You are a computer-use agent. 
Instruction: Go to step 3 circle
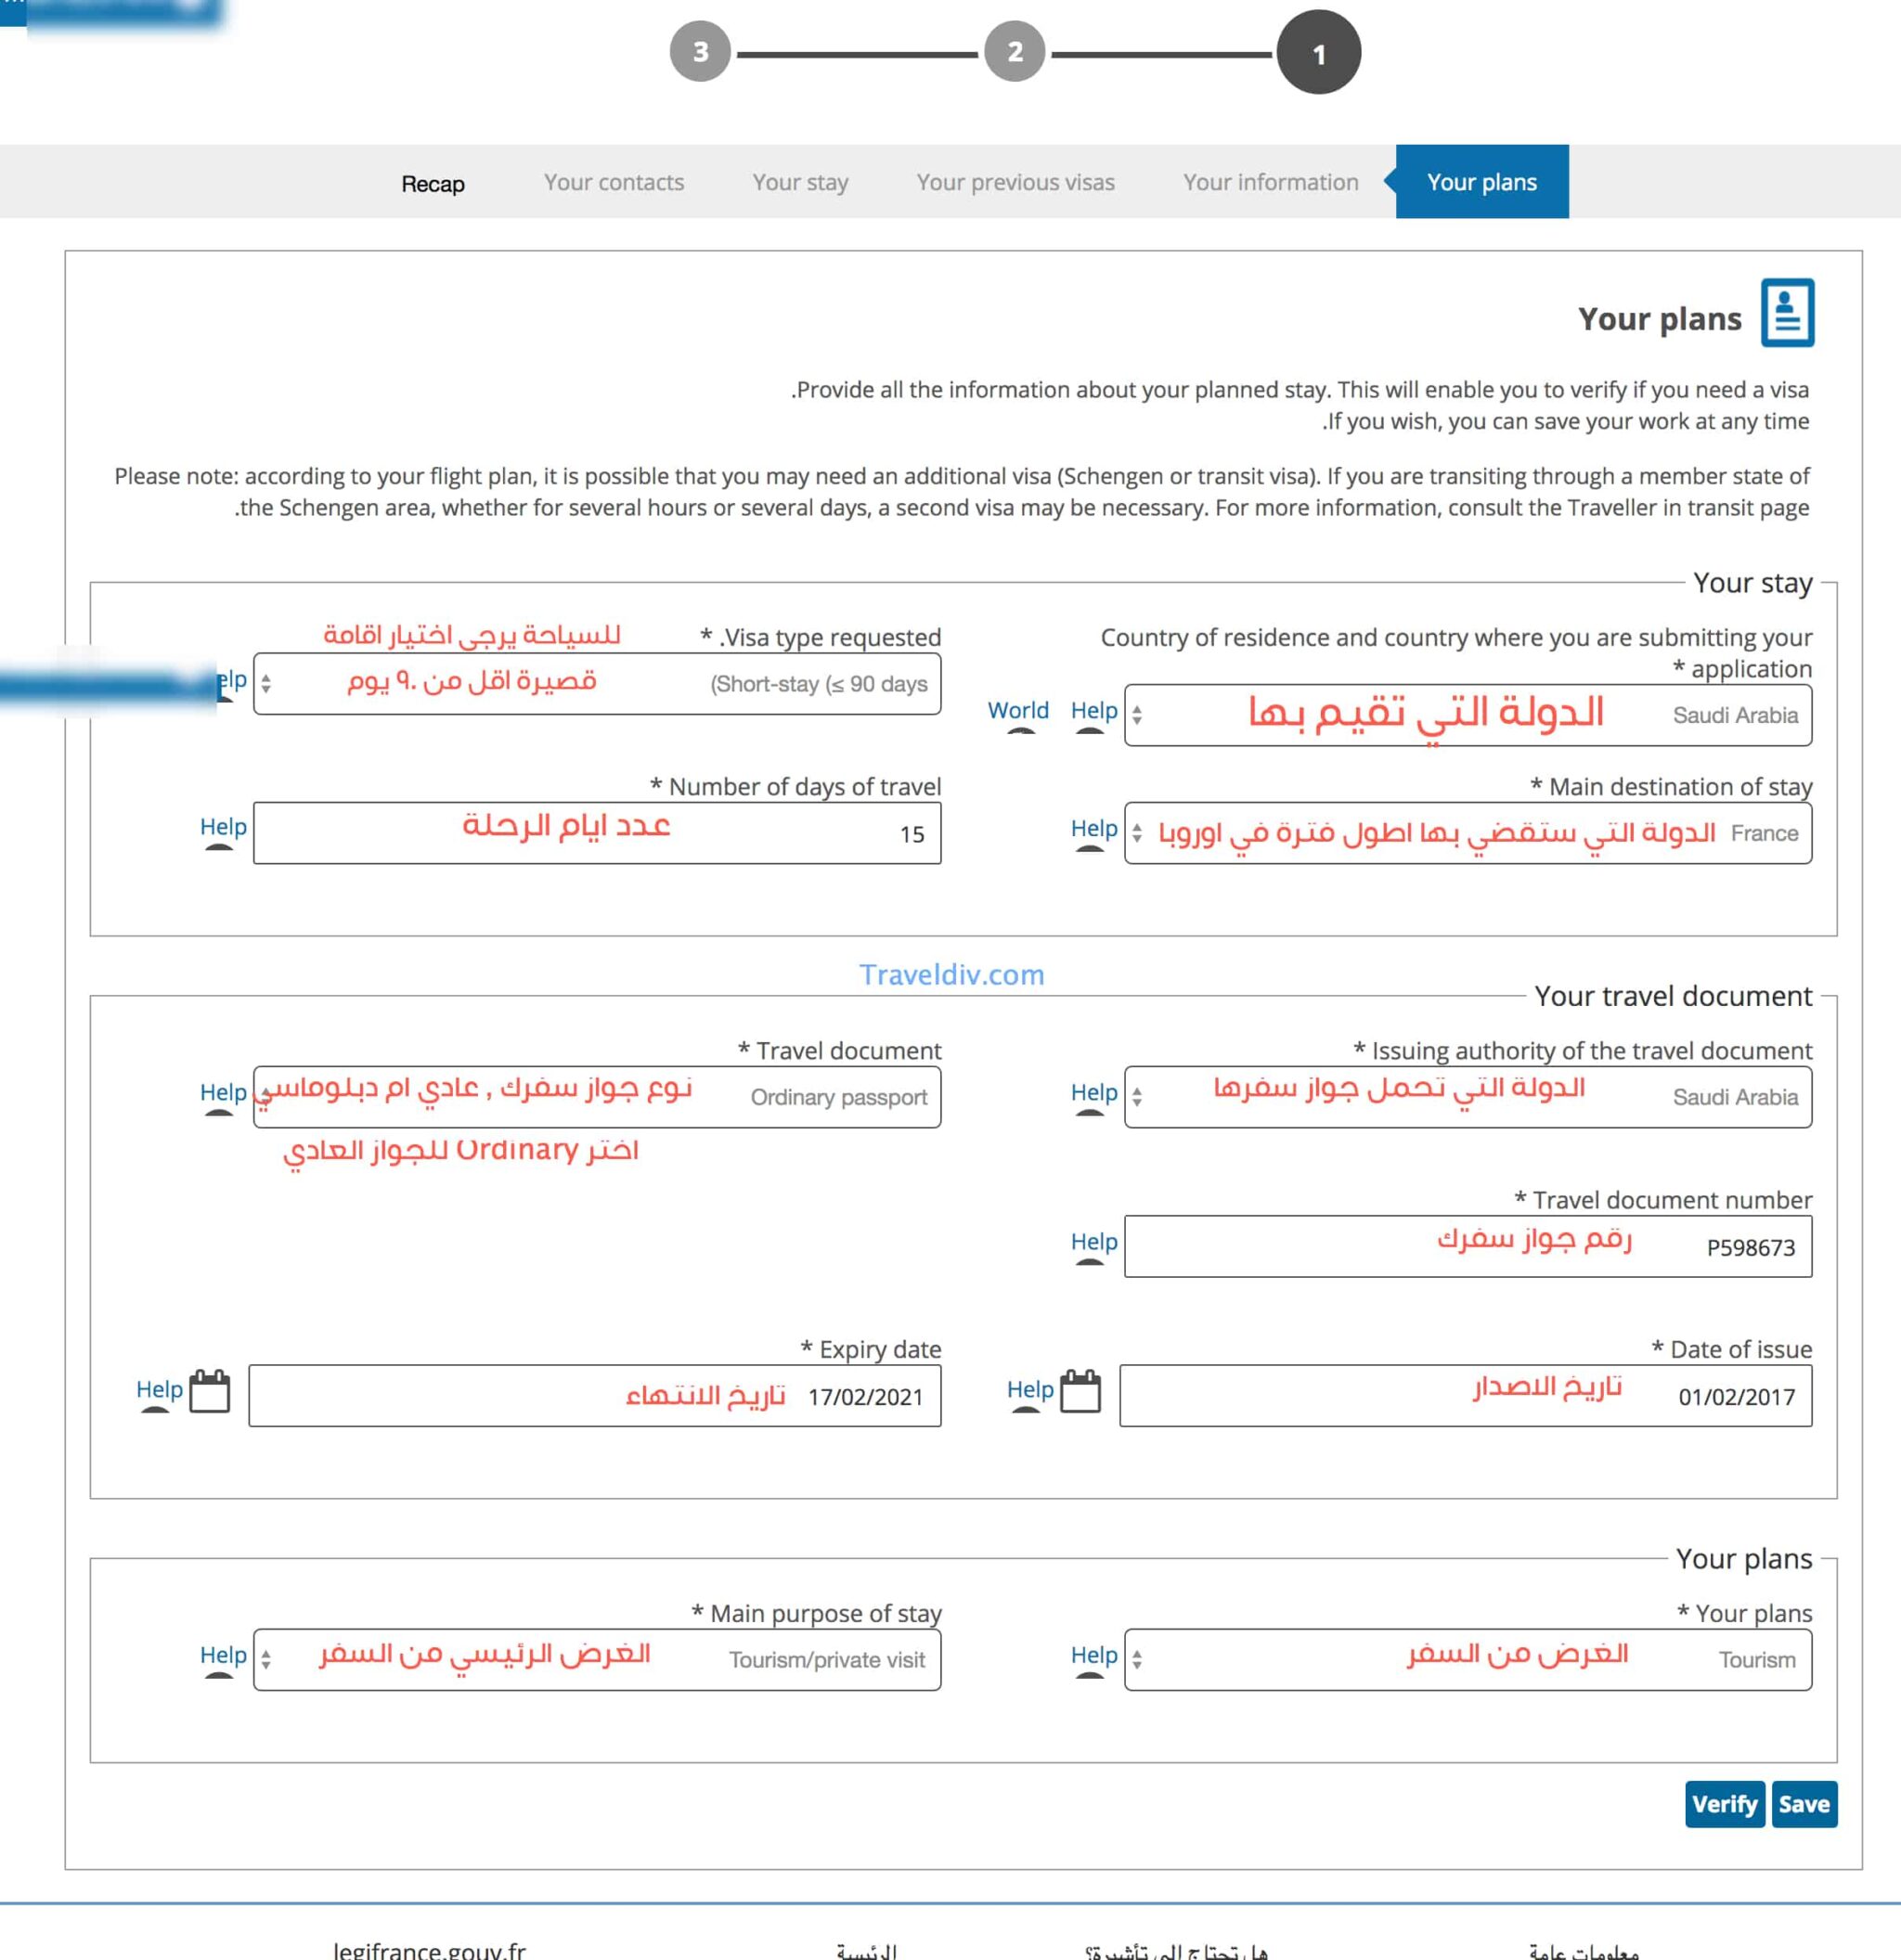click(700, 52)
